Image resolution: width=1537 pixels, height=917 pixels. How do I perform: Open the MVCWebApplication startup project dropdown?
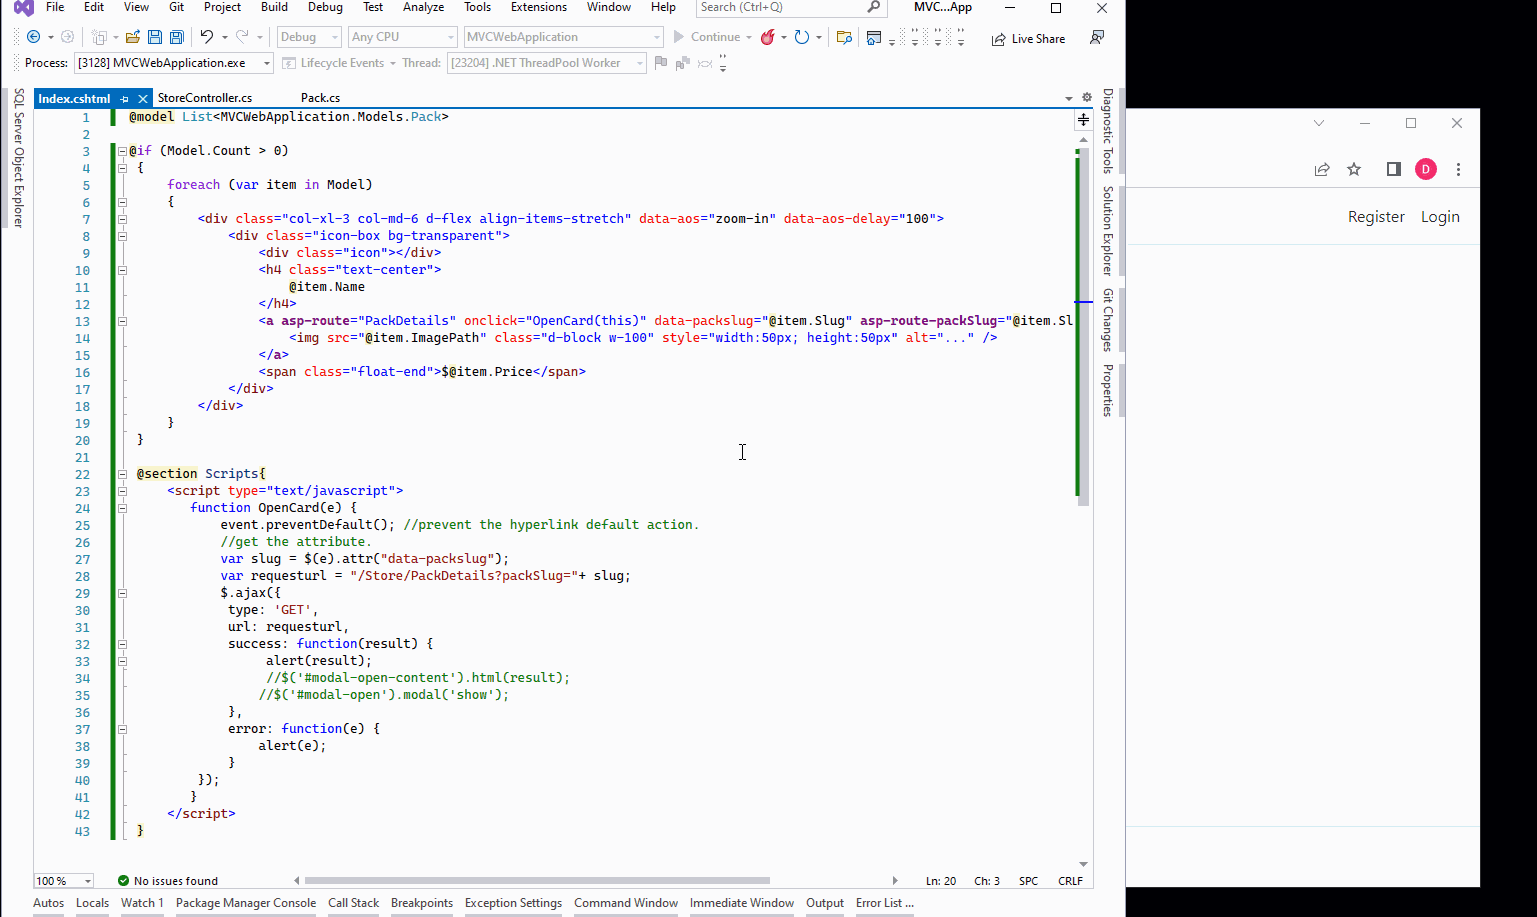point(563,37)
